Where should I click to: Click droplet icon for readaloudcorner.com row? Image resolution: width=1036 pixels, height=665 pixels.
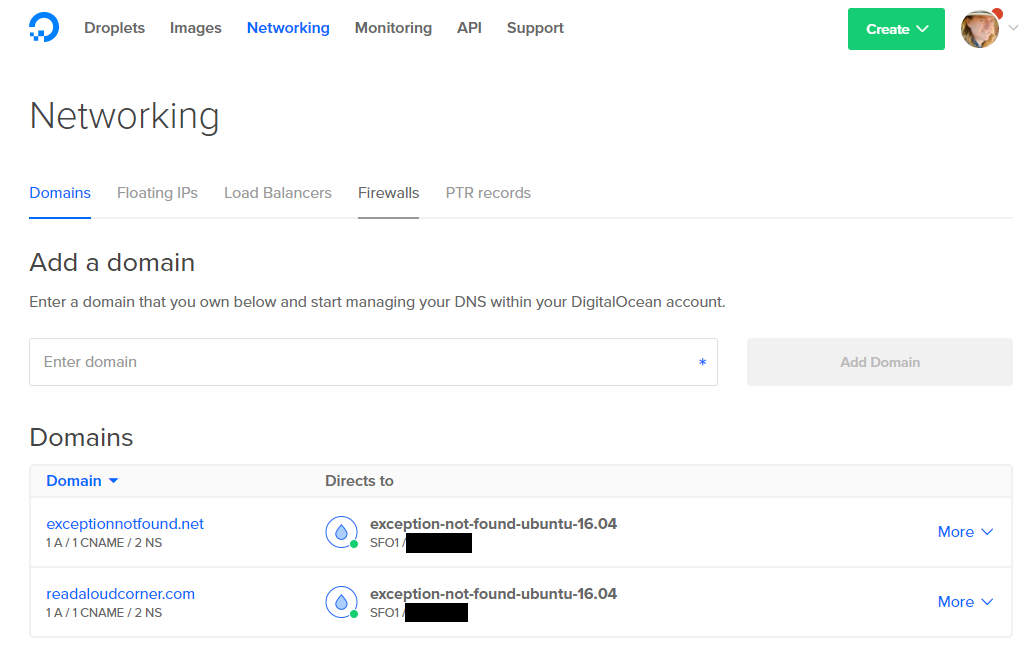click(x=342, y=602)
